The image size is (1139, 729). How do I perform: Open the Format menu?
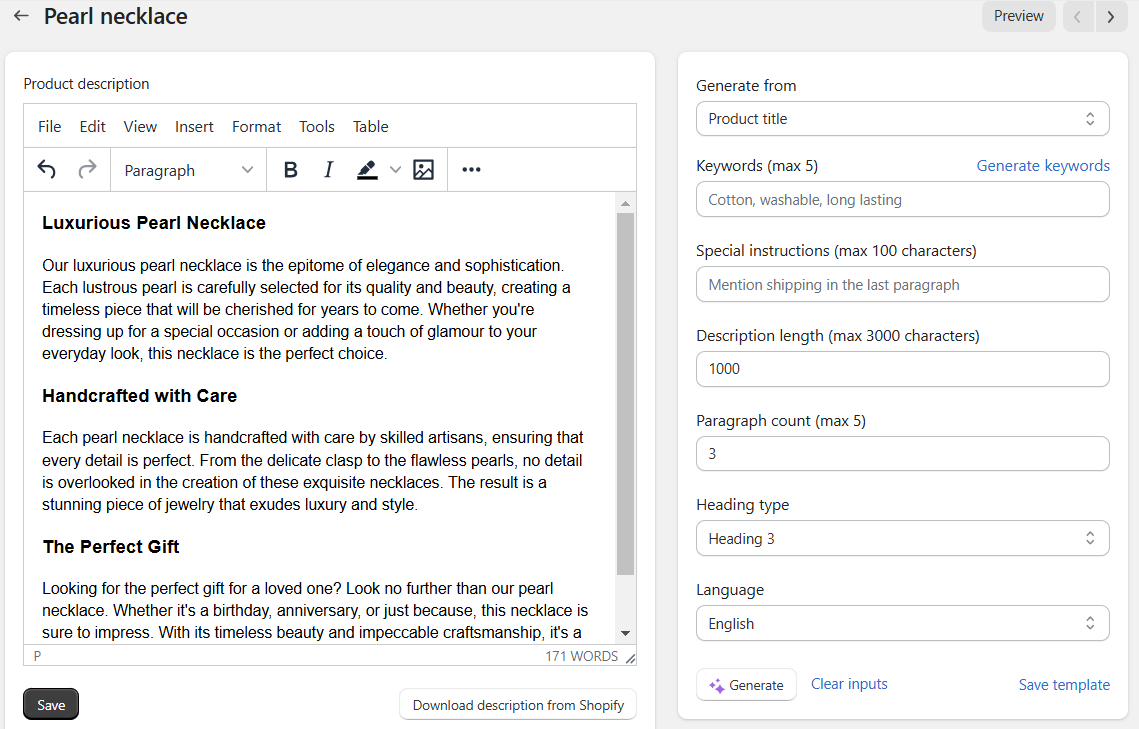pos(256,126)
